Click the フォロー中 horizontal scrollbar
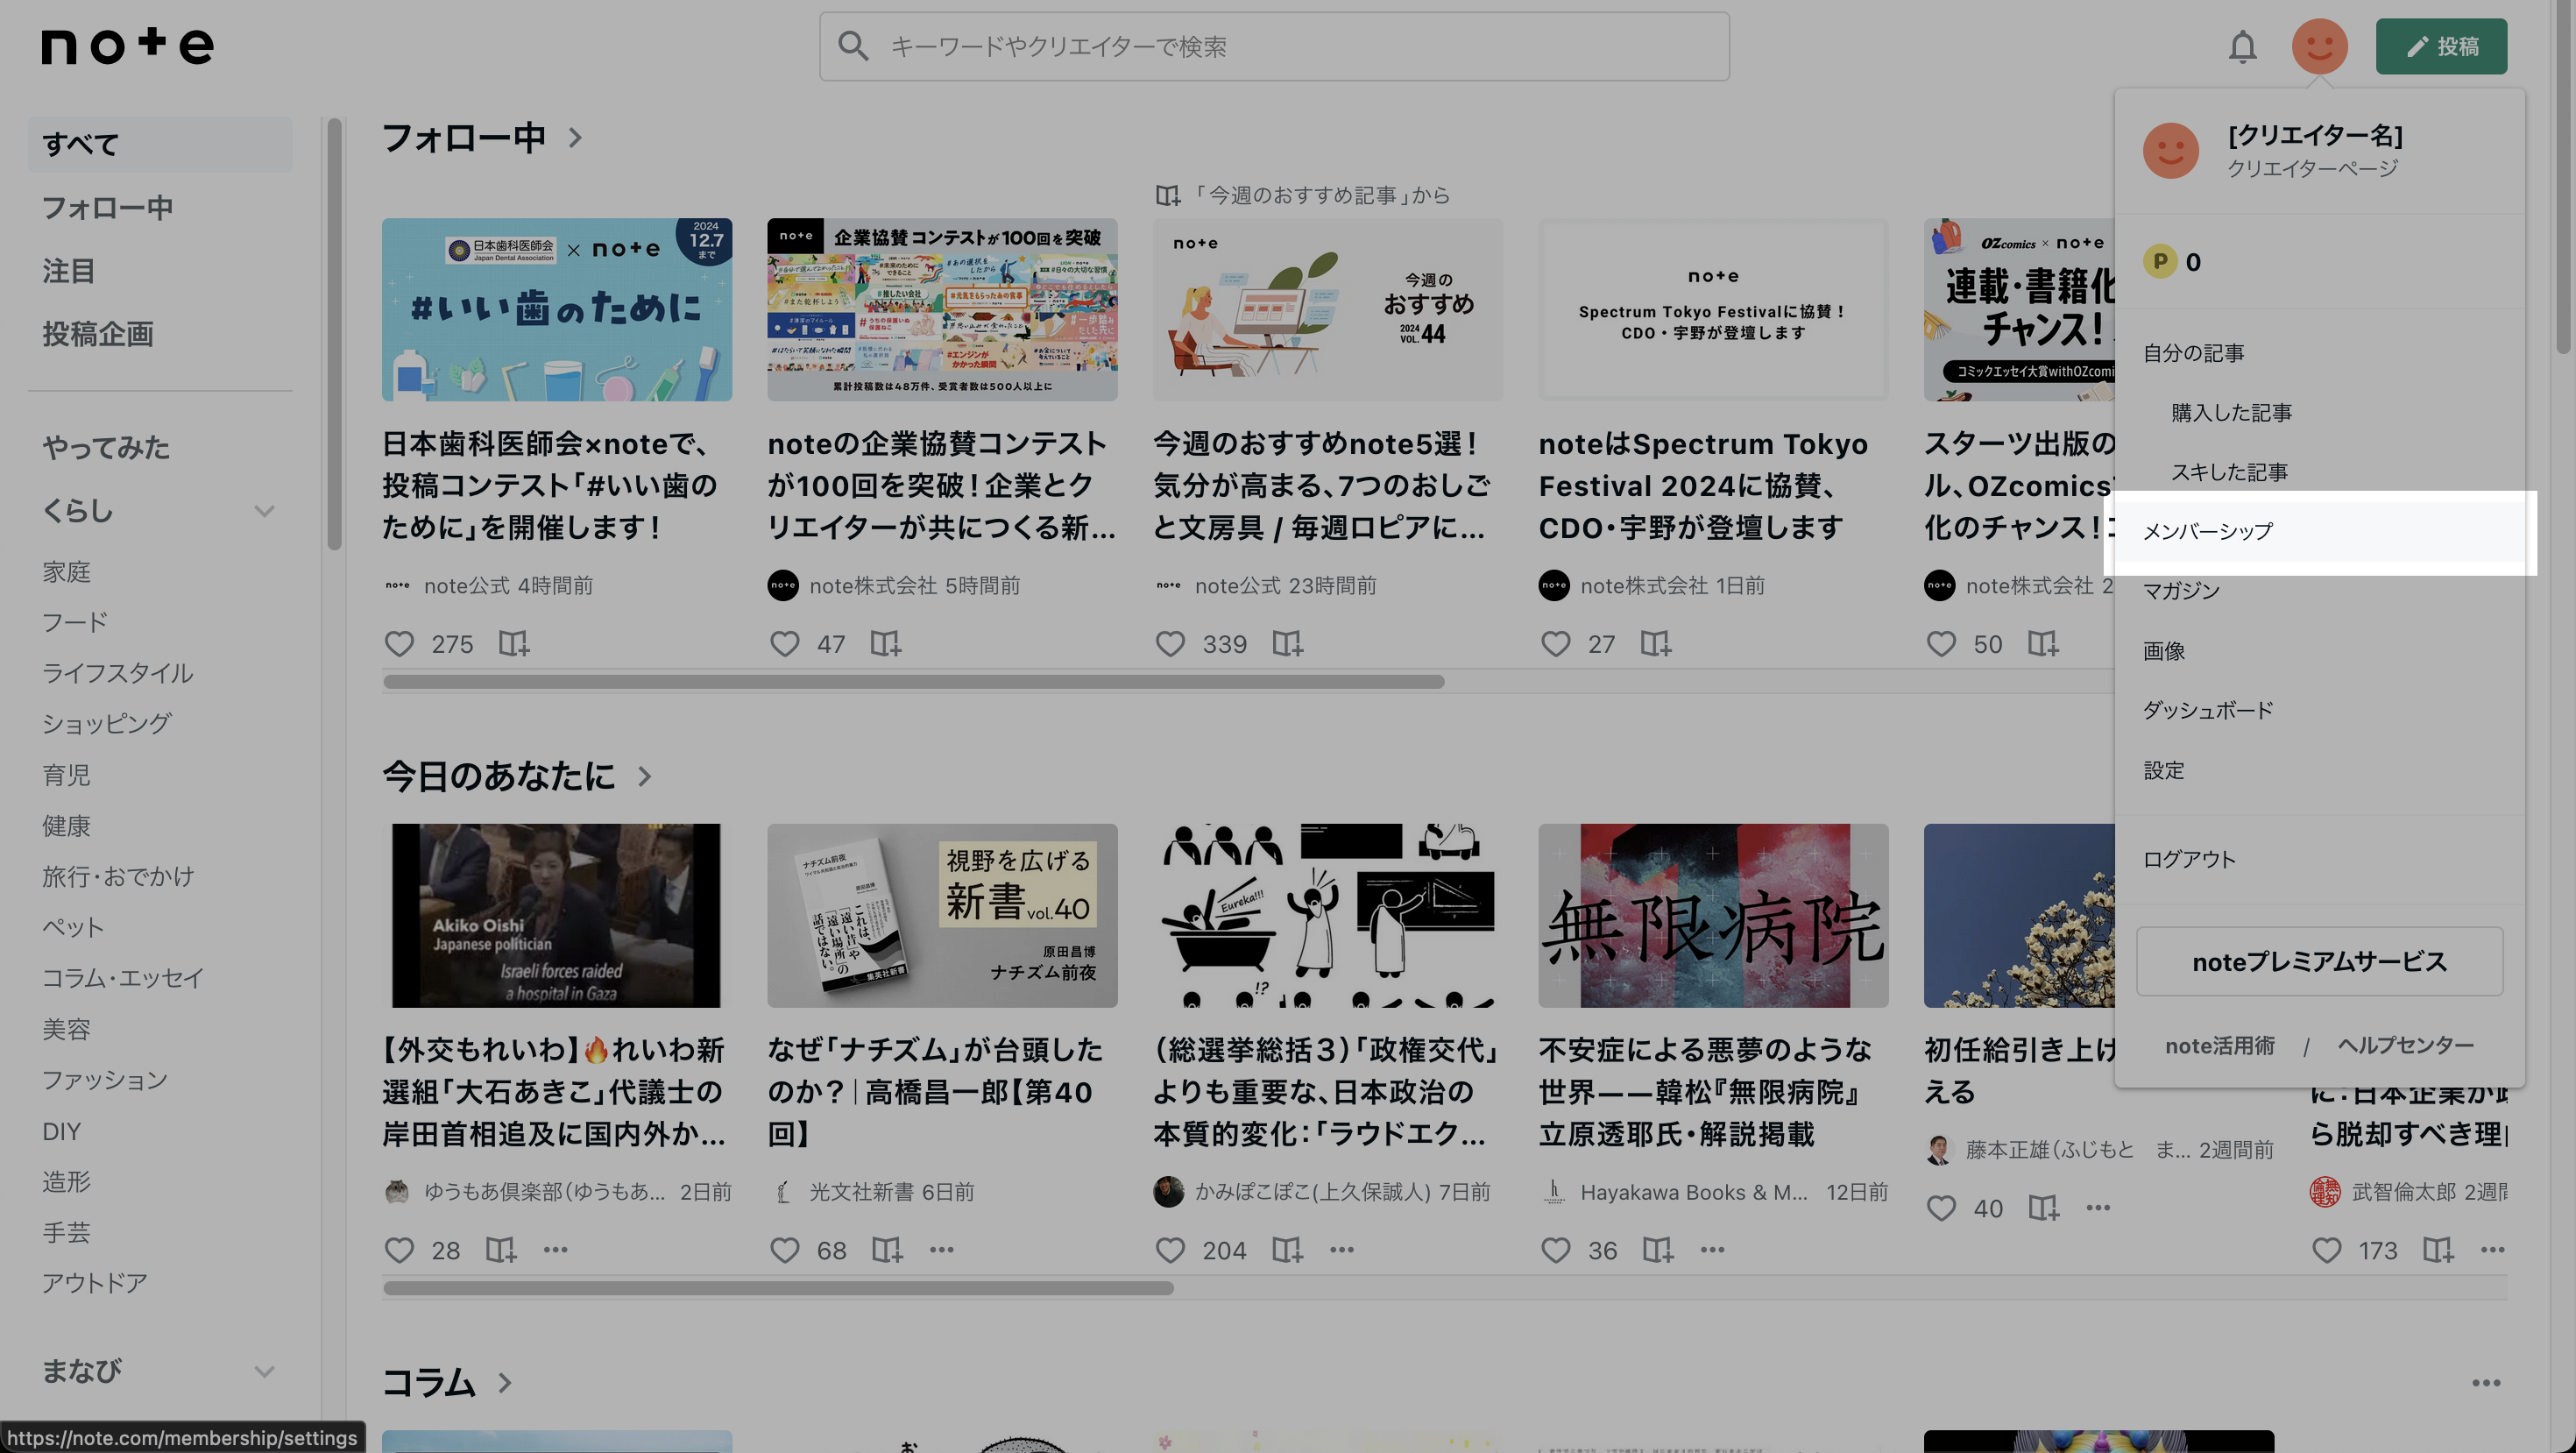Screen dimensions: 2576x1453 pyautogui.click(x=913, y=682)
